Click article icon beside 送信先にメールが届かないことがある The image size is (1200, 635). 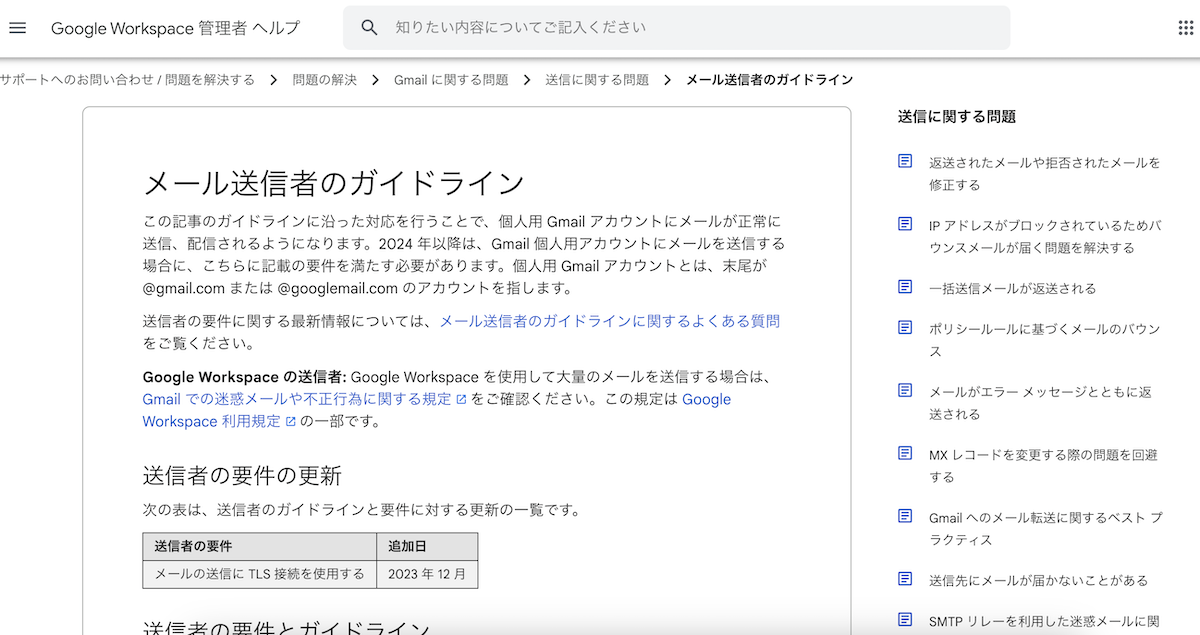tap(905, 579)
